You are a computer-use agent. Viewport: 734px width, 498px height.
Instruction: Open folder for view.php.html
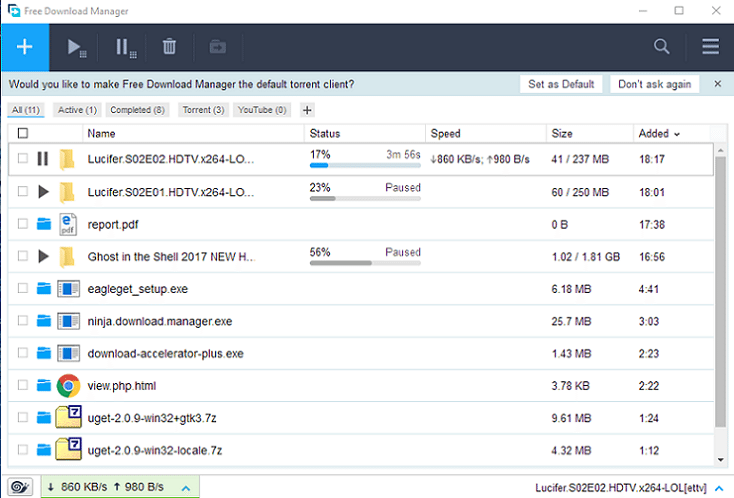tap(44, 385)
